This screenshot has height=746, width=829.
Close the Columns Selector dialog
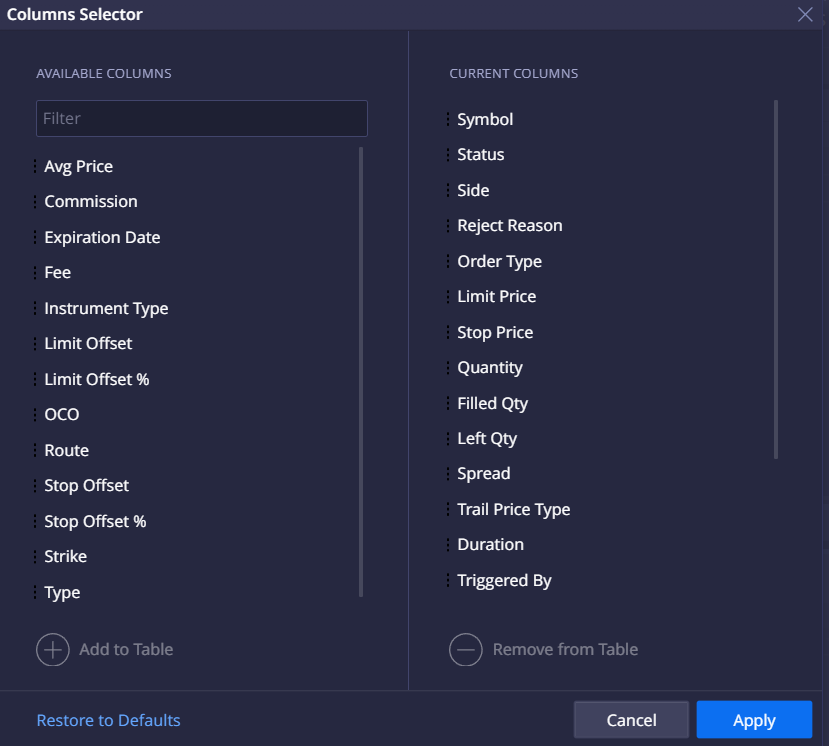pos(805,14)
